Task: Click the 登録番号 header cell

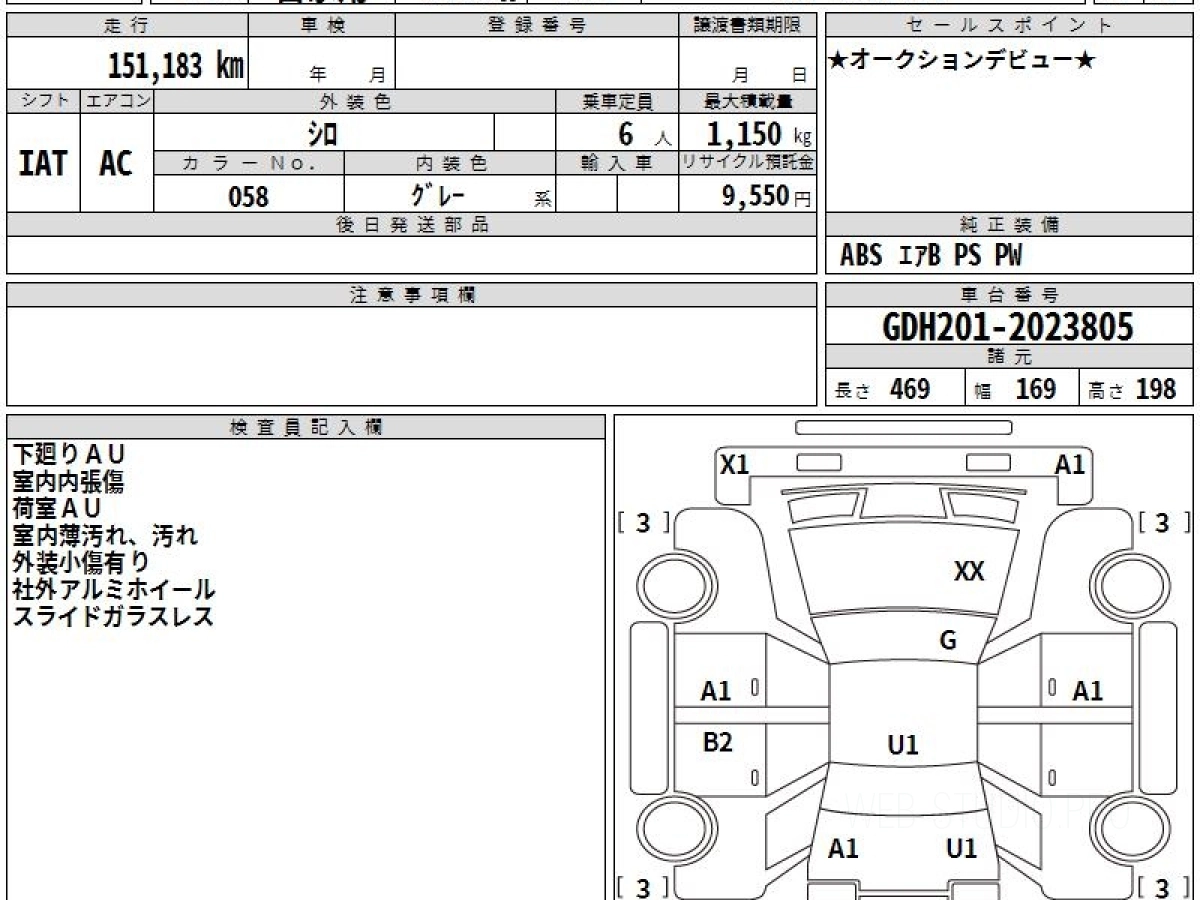Action: (536, 26)
